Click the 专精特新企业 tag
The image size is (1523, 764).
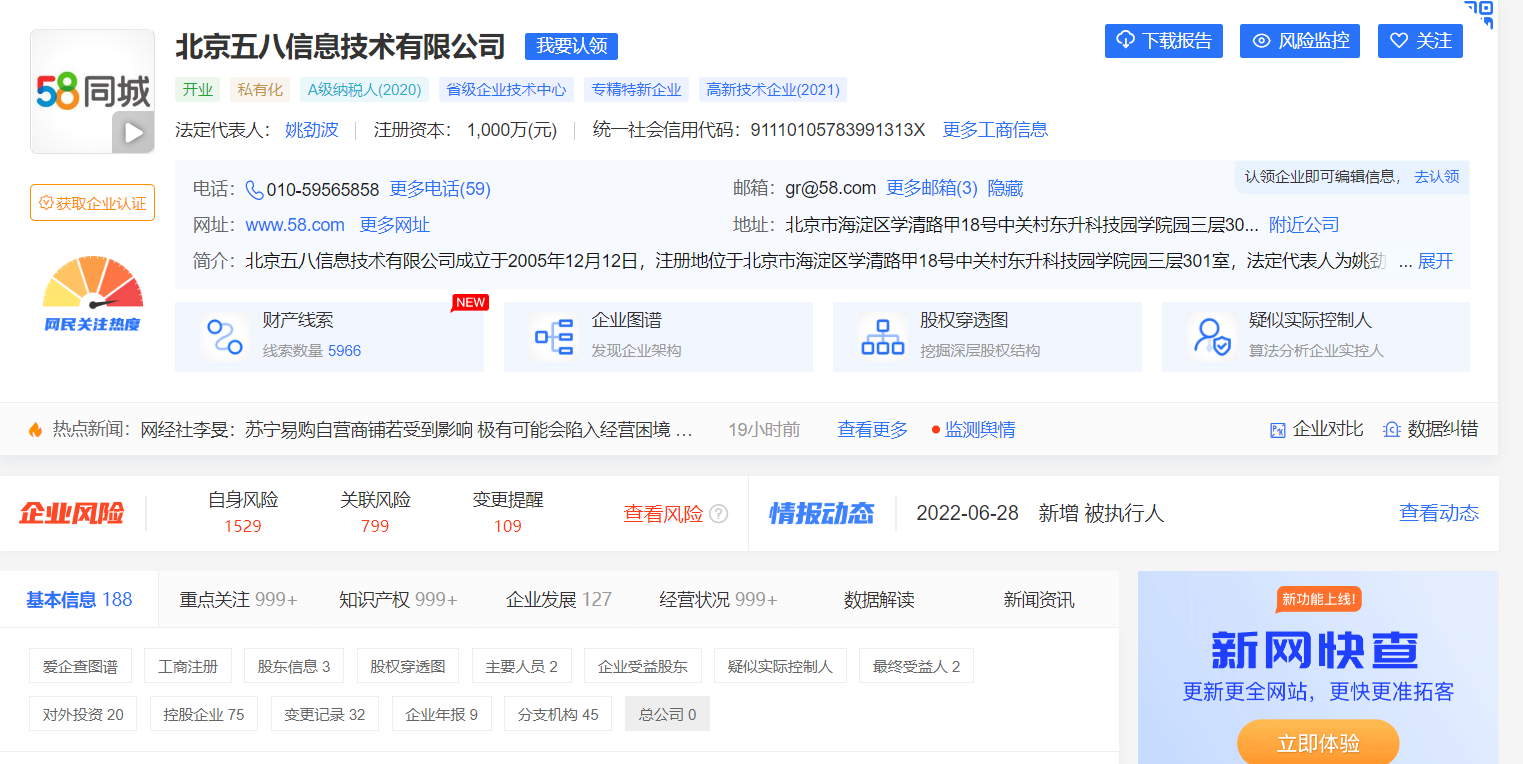point(637,89)
